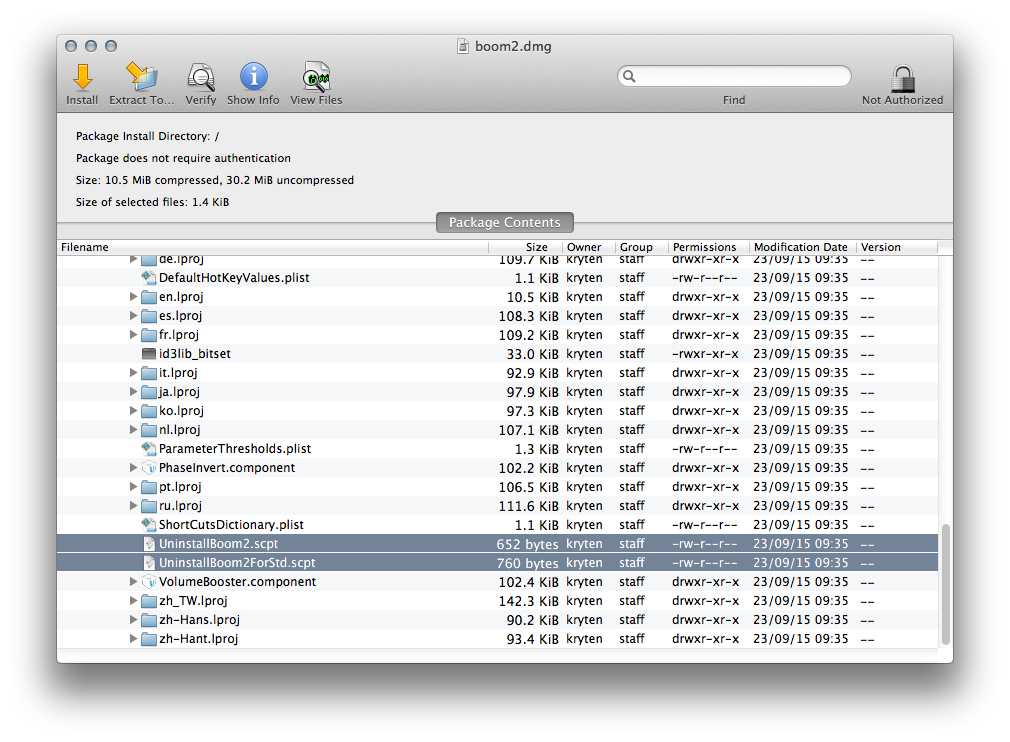Sort by Group column header
The image size is (1010, 742).
642,247
